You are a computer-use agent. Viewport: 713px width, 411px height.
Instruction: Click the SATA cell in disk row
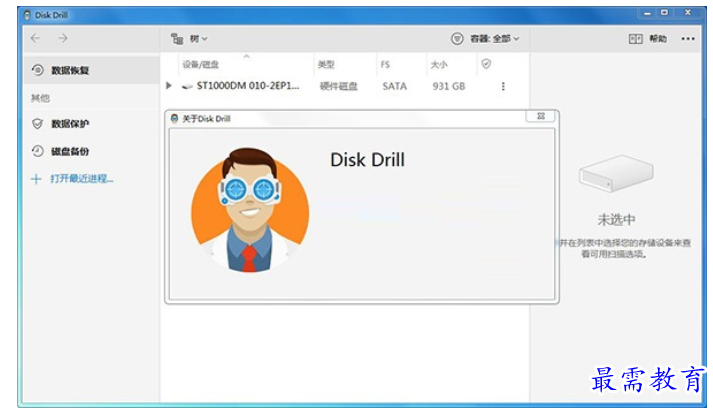click(x=395, y=86)
